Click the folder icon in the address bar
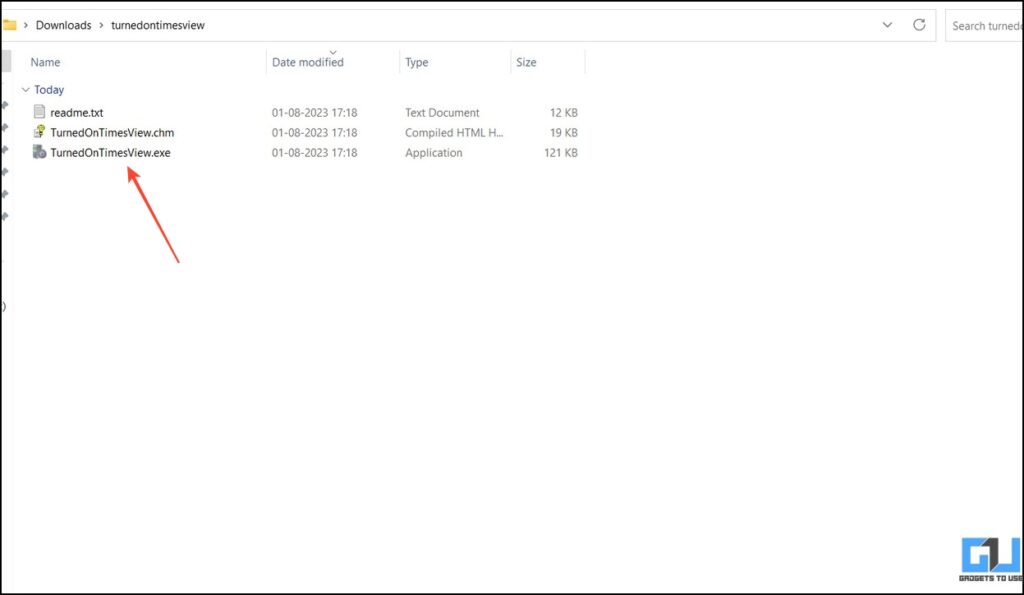Viewport: 1024px width, 595px height. coord(13,24)
